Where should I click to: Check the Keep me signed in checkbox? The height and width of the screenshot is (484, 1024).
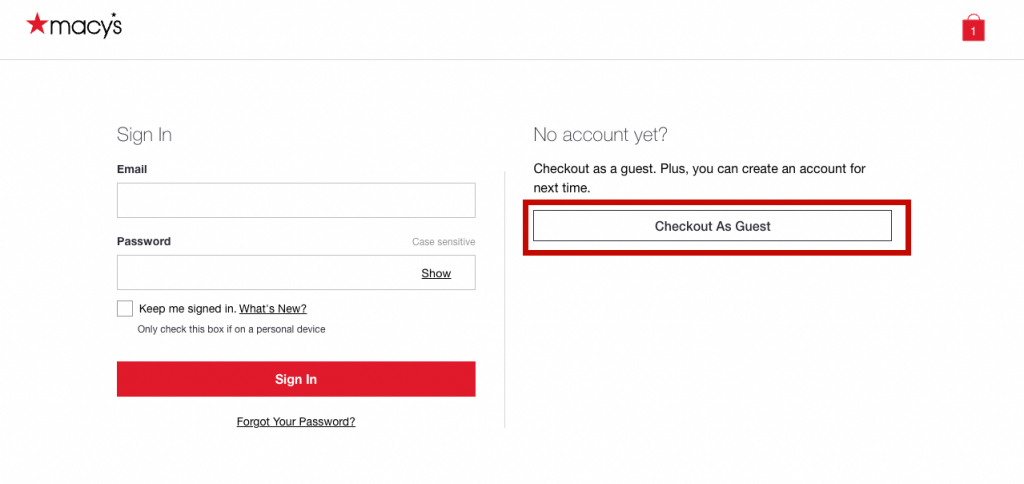pos(125,308)
